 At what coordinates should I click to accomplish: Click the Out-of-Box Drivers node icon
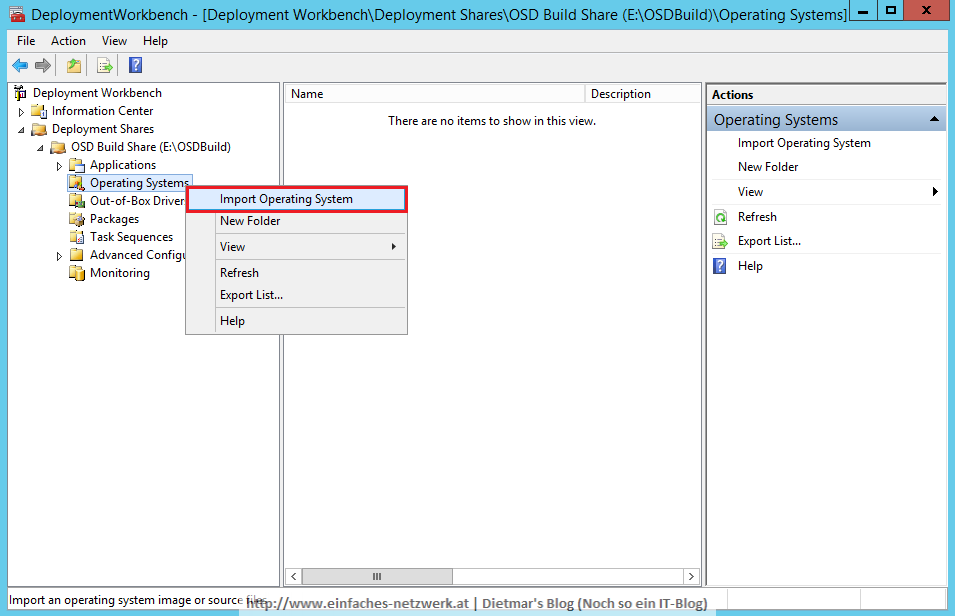click(x=77, y=201)
